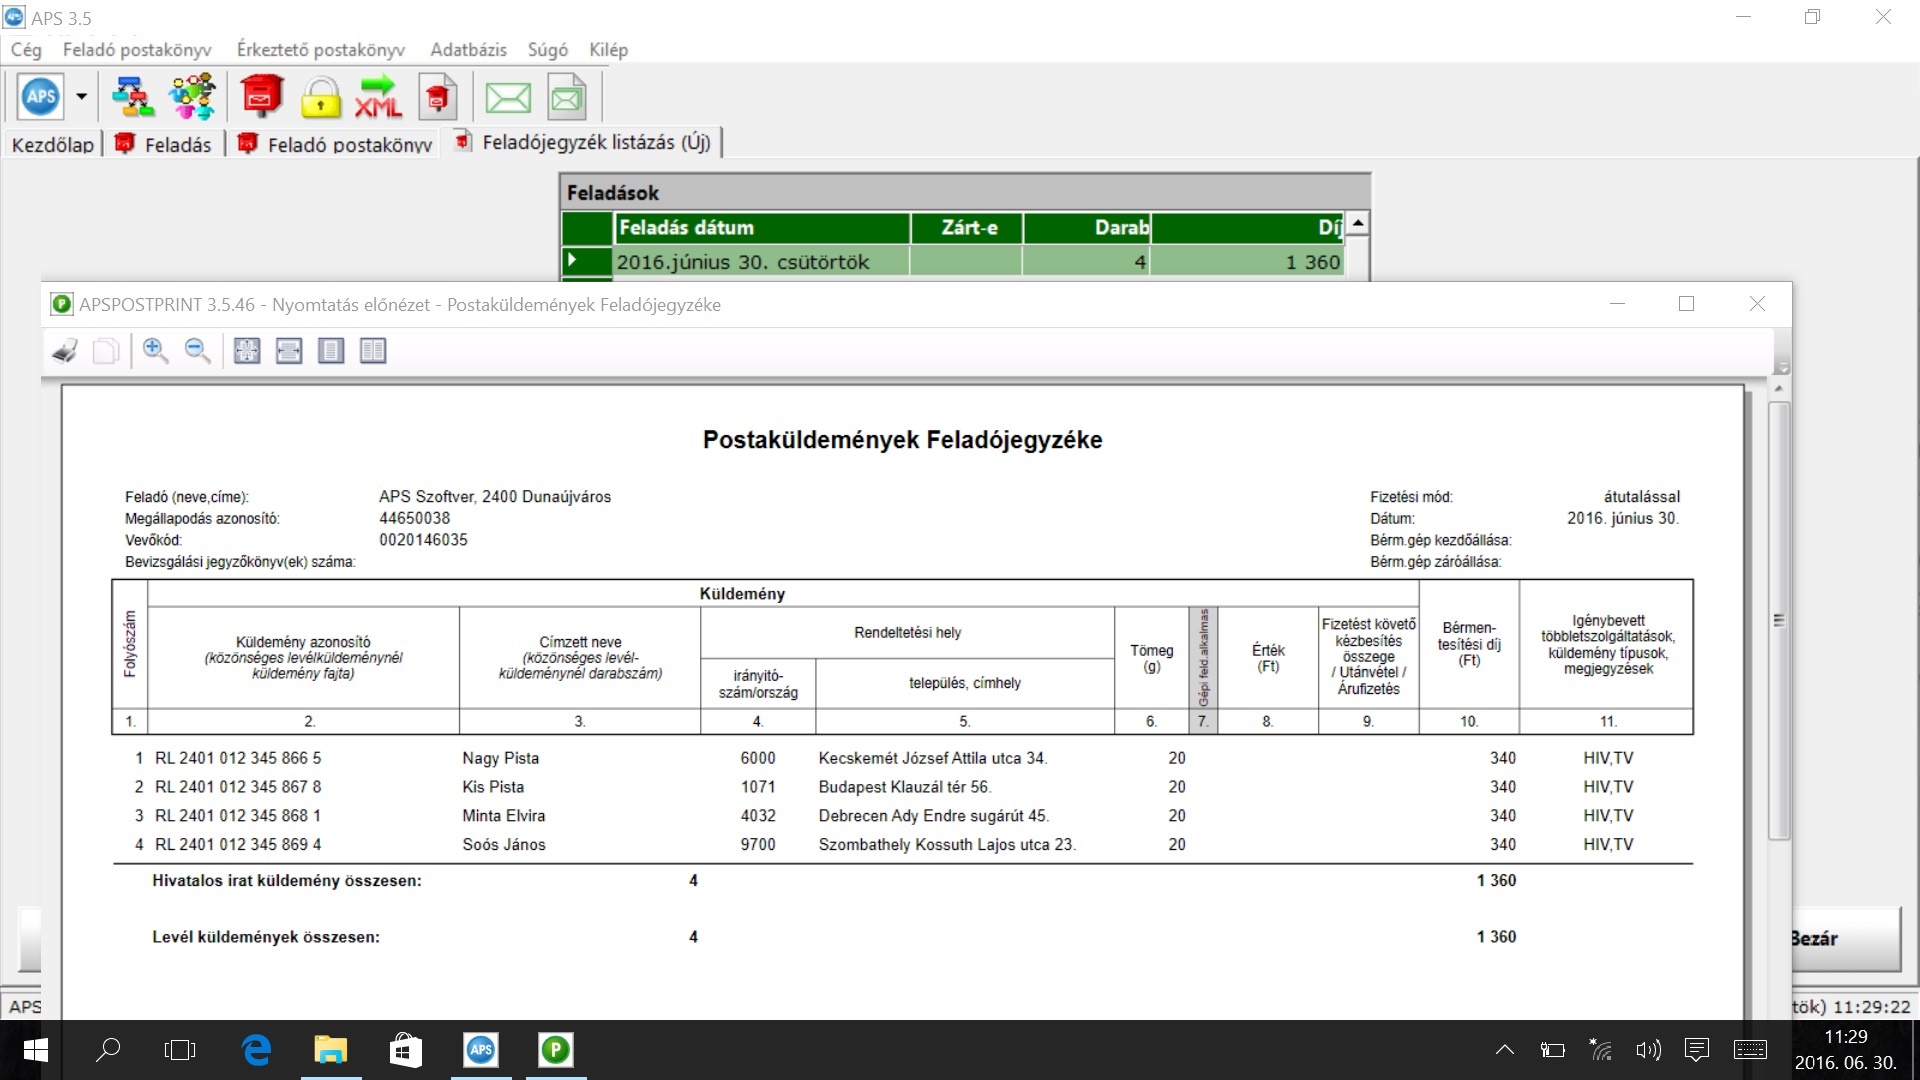Select the Feladójegyzék listázás (Új) tab
Screen dimensions: 1920x1080
pyautogui.click(x=583, y=142)
